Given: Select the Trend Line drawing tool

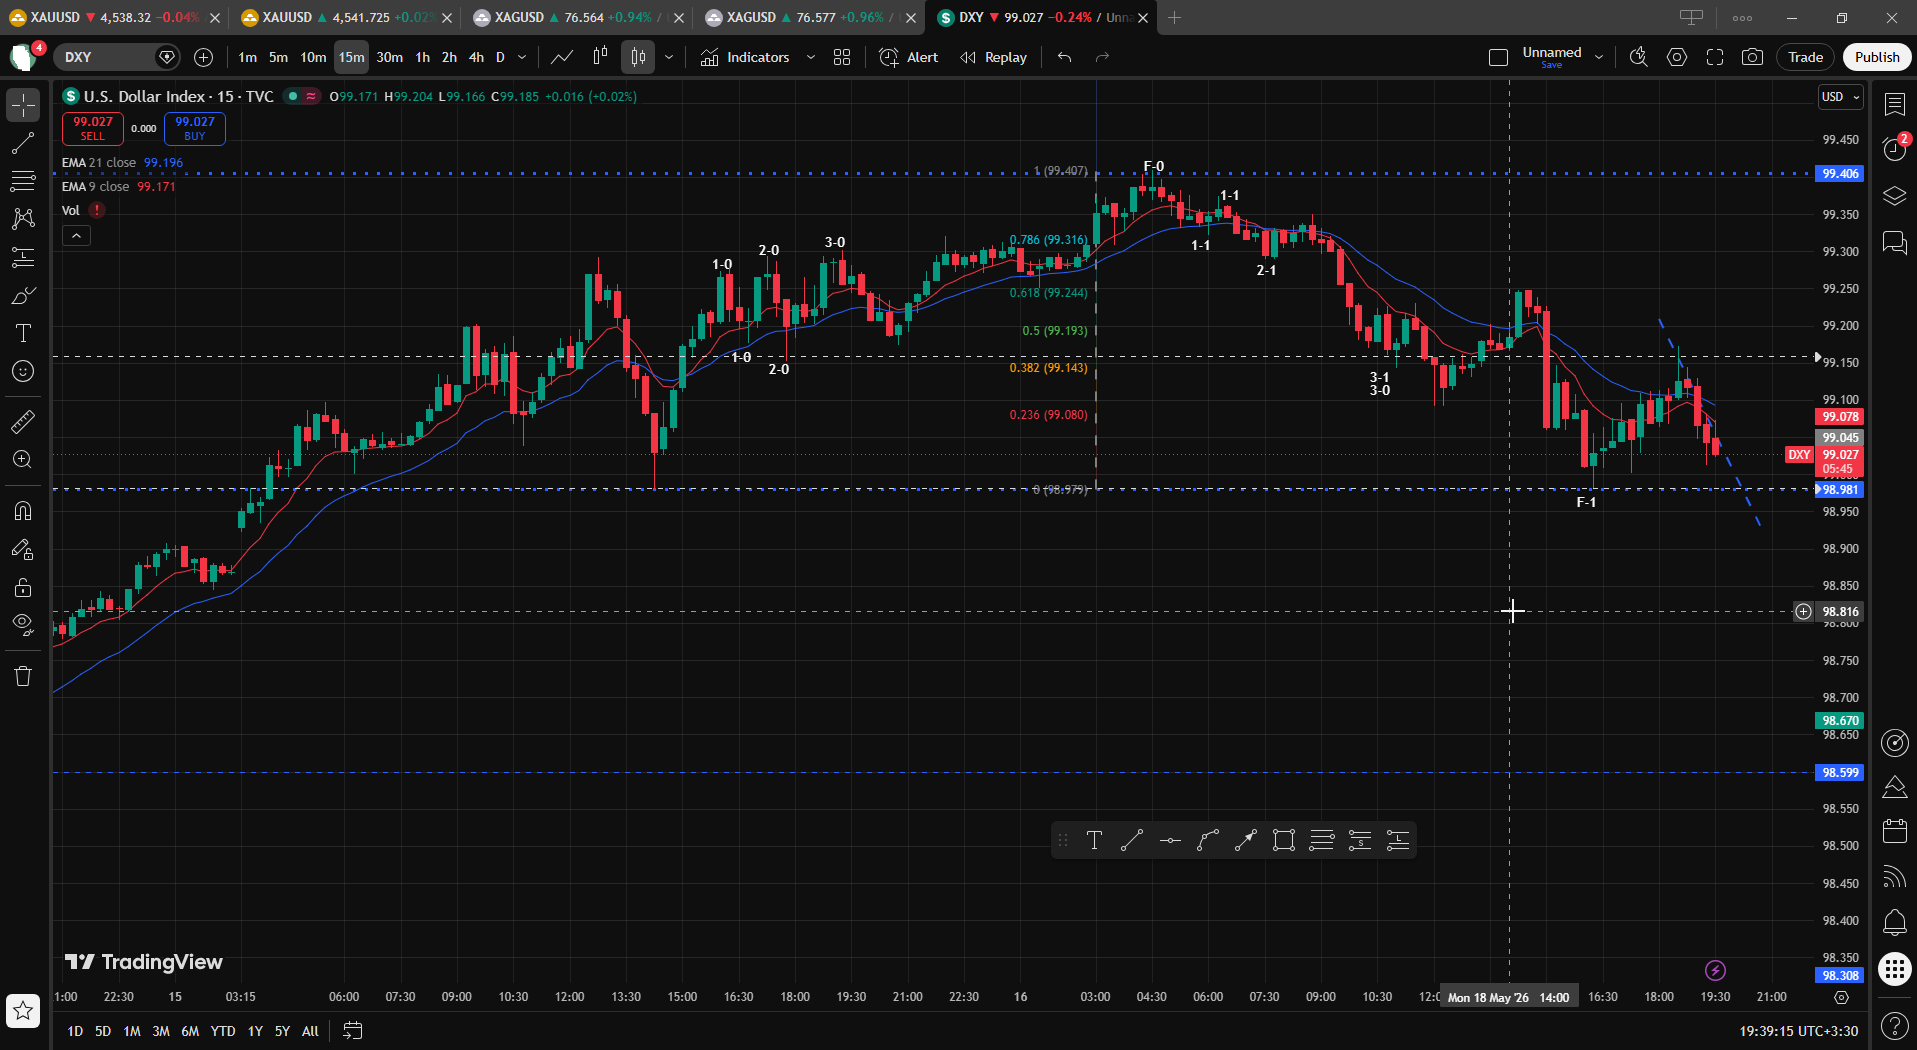Looking at the screenshot, I should pos(23,143).
